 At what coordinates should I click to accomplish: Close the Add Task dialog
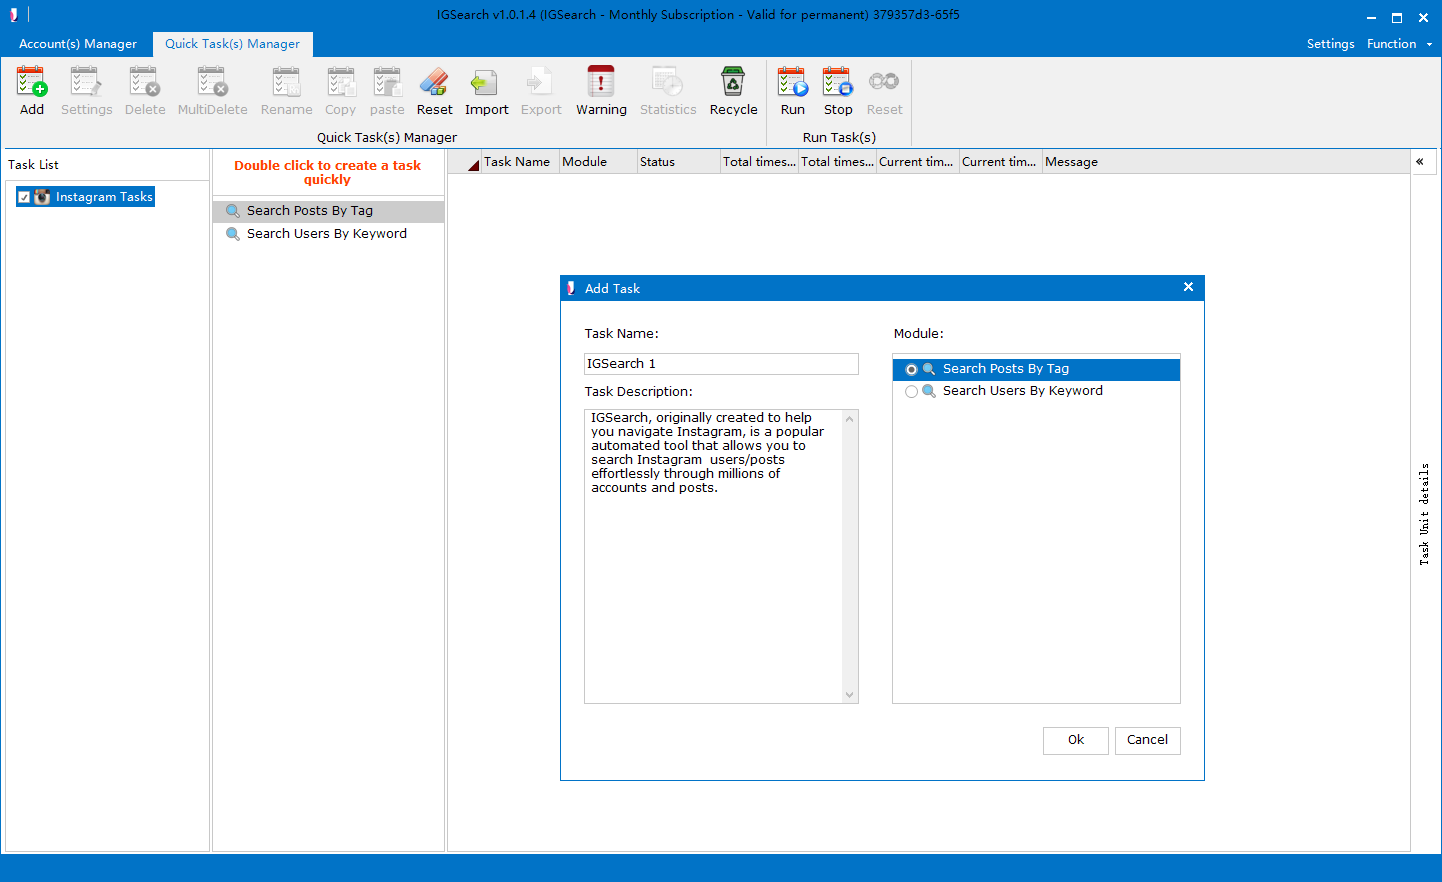pos(1188,287)
